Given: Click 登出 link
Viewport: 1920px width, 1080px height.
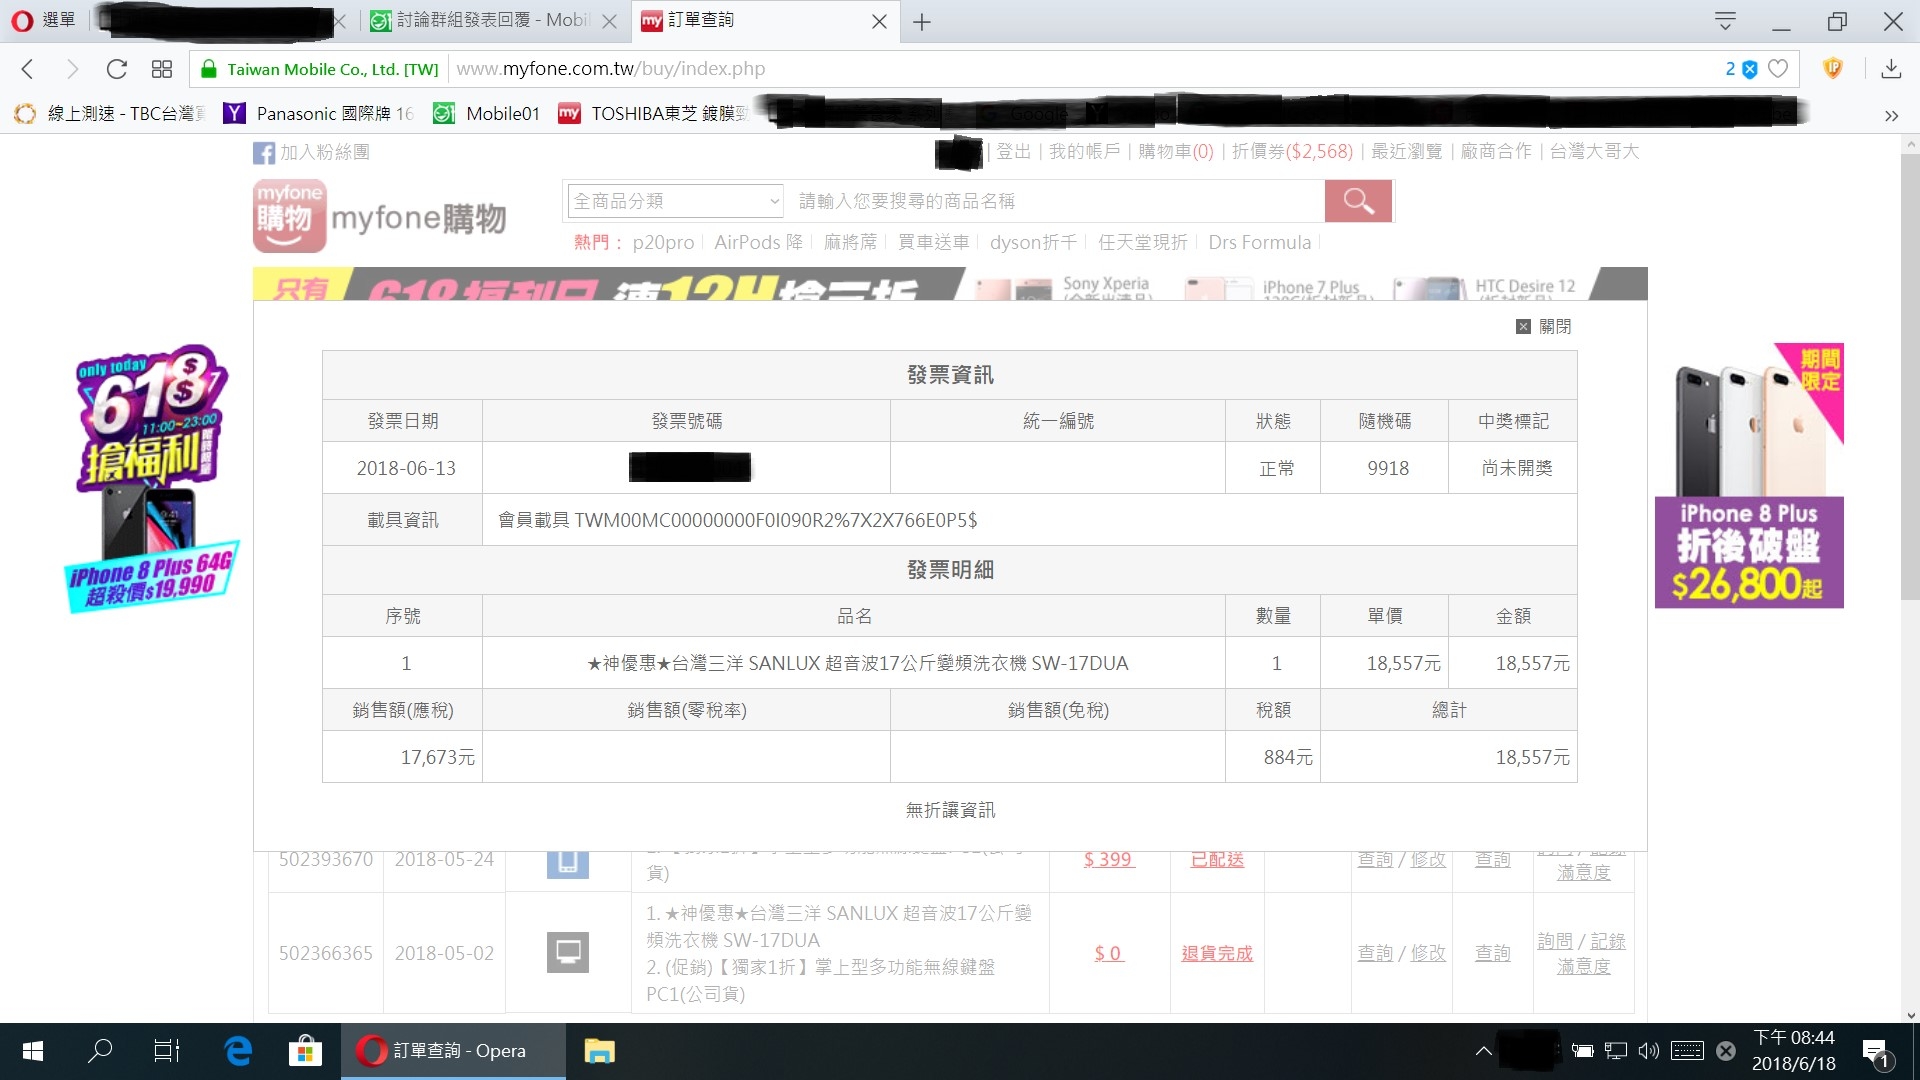Looking at the screenshot, I should point(1013,151).
